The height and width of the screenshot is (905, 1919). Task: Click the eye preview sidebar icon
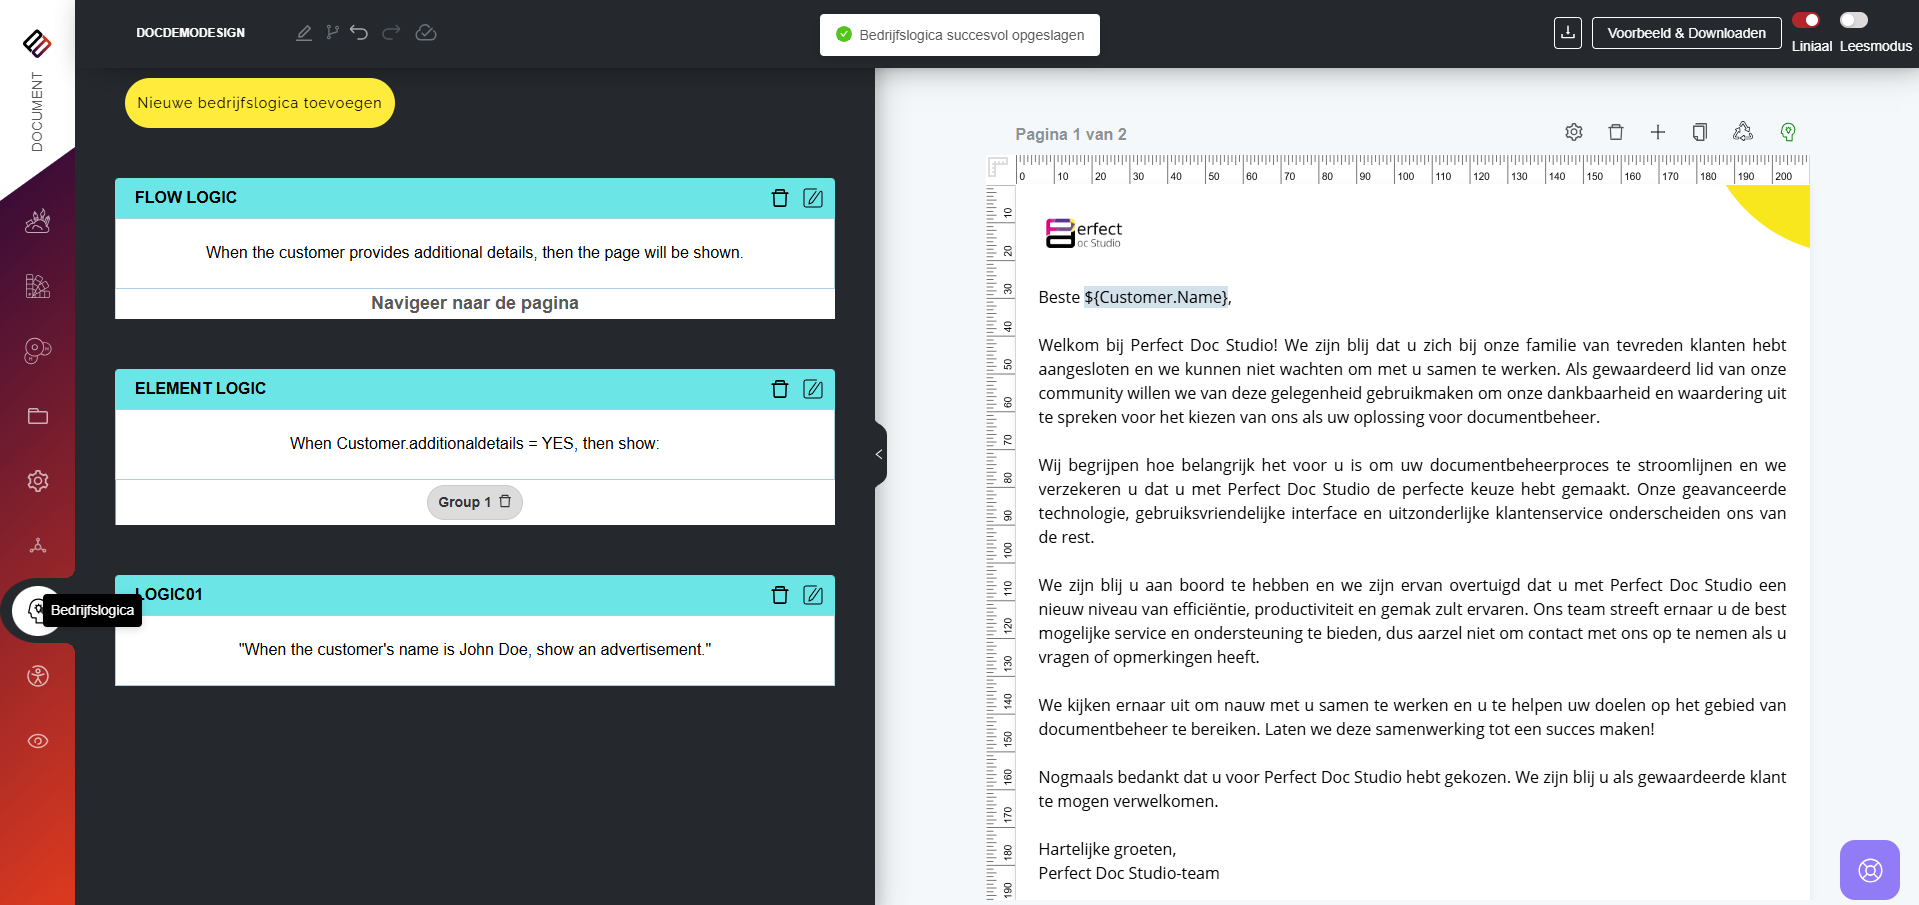(x=38, y=741)
